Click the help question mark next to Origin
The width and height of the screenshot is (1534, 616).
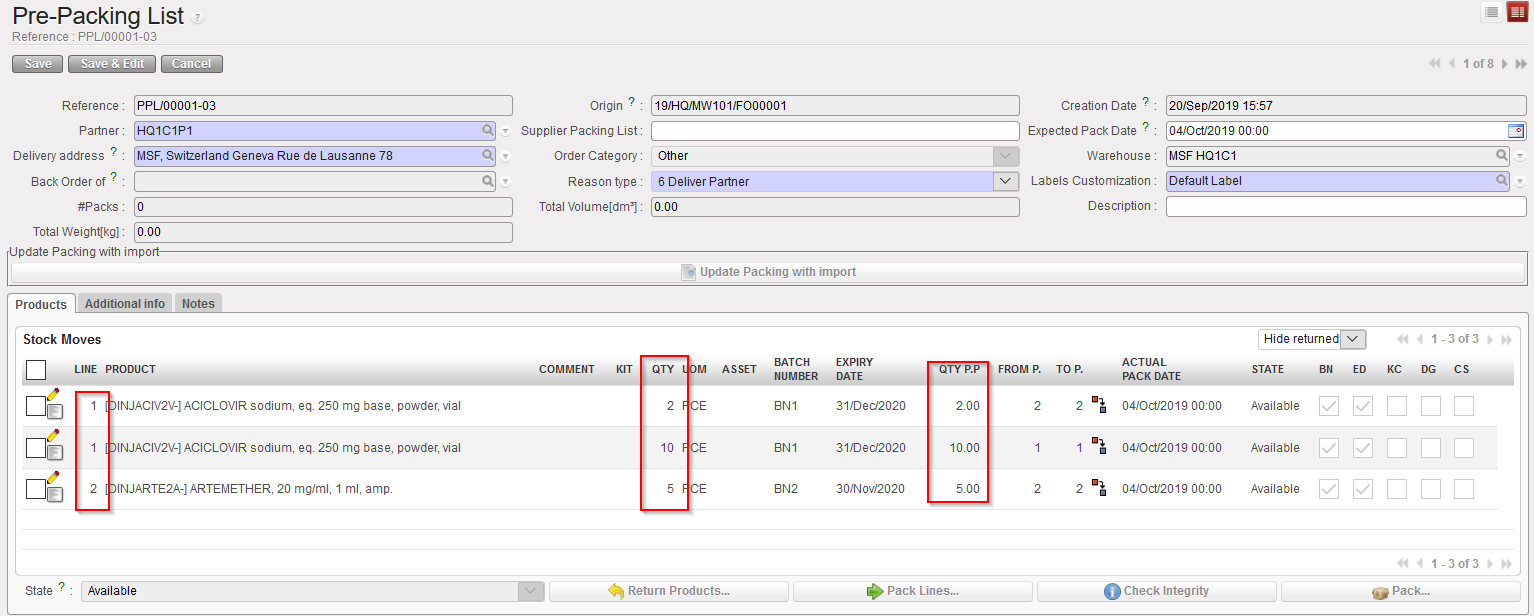(632, 105)
